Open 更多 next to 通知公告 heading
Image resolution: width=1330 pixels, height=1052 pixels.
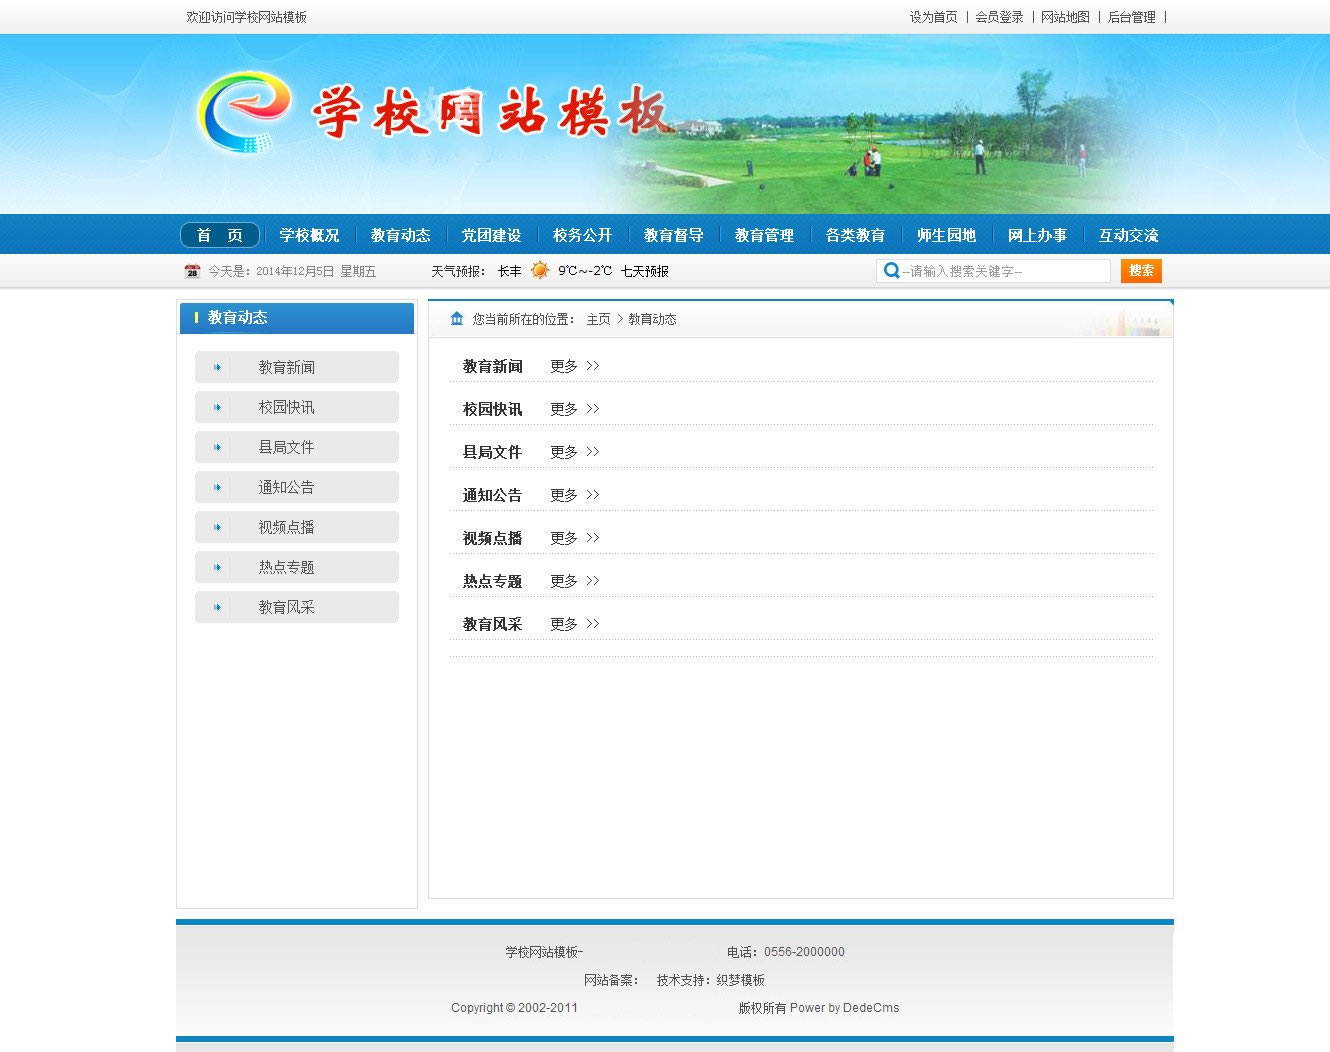(574, 495)
